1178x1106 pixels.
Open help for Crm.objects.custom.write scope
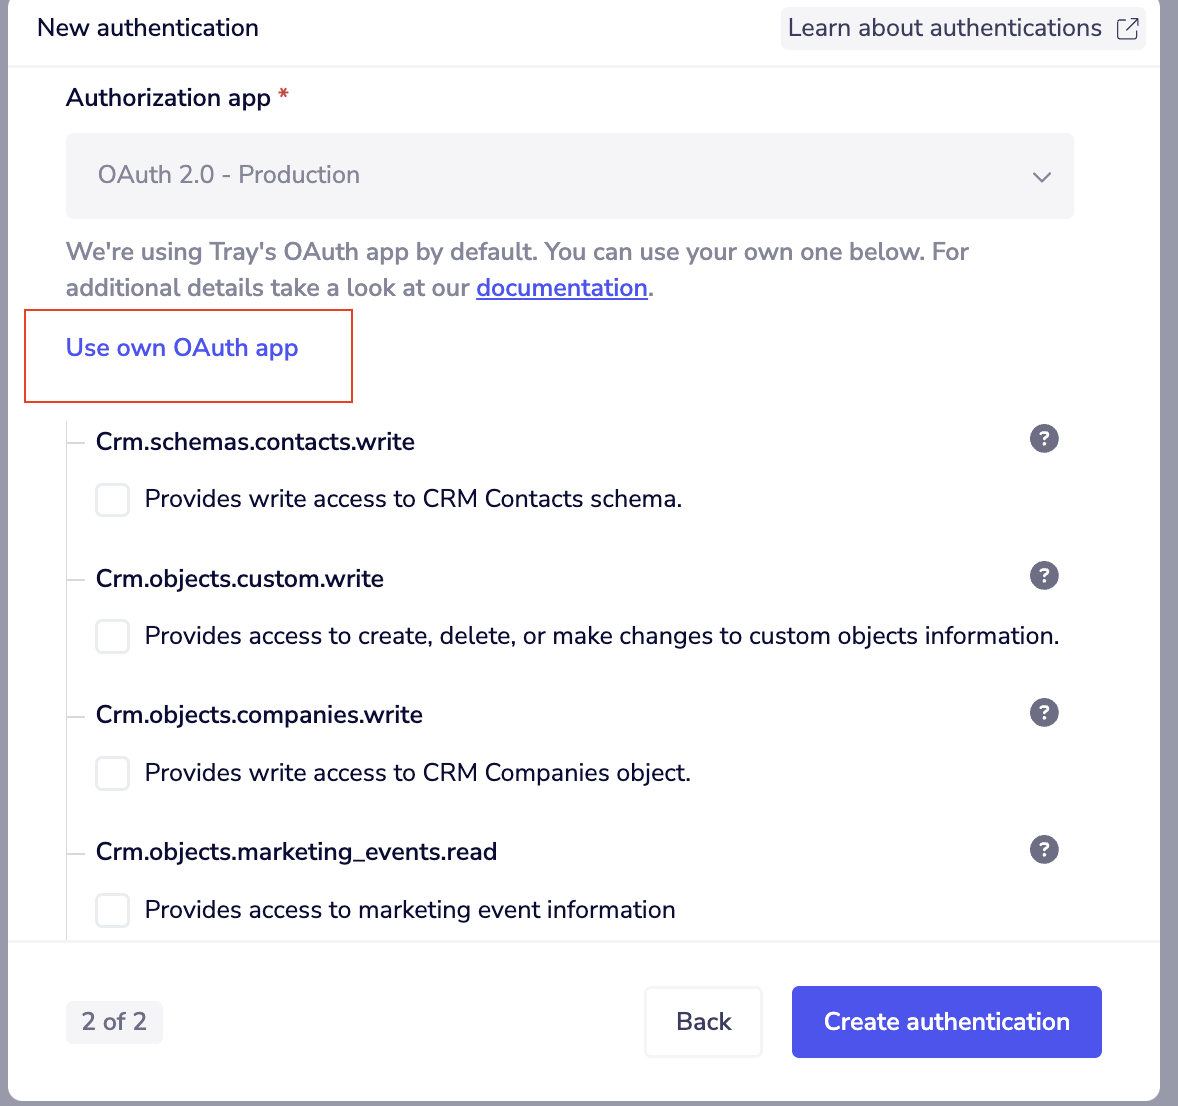(x=1044, y=576)
